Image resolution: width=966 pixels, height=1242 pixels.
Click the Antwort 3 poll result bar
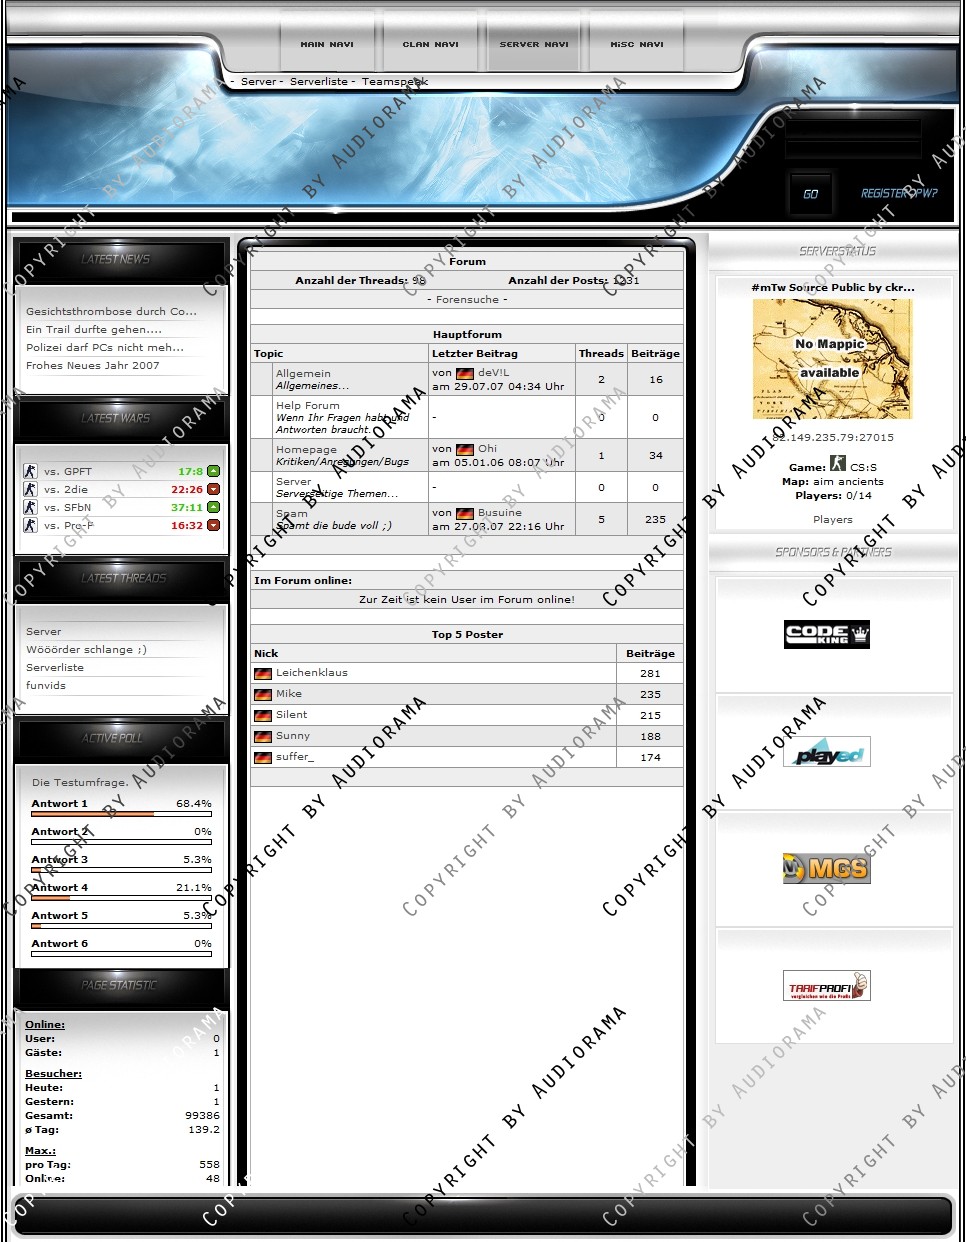pyautogui.click(x=121, y=870)
